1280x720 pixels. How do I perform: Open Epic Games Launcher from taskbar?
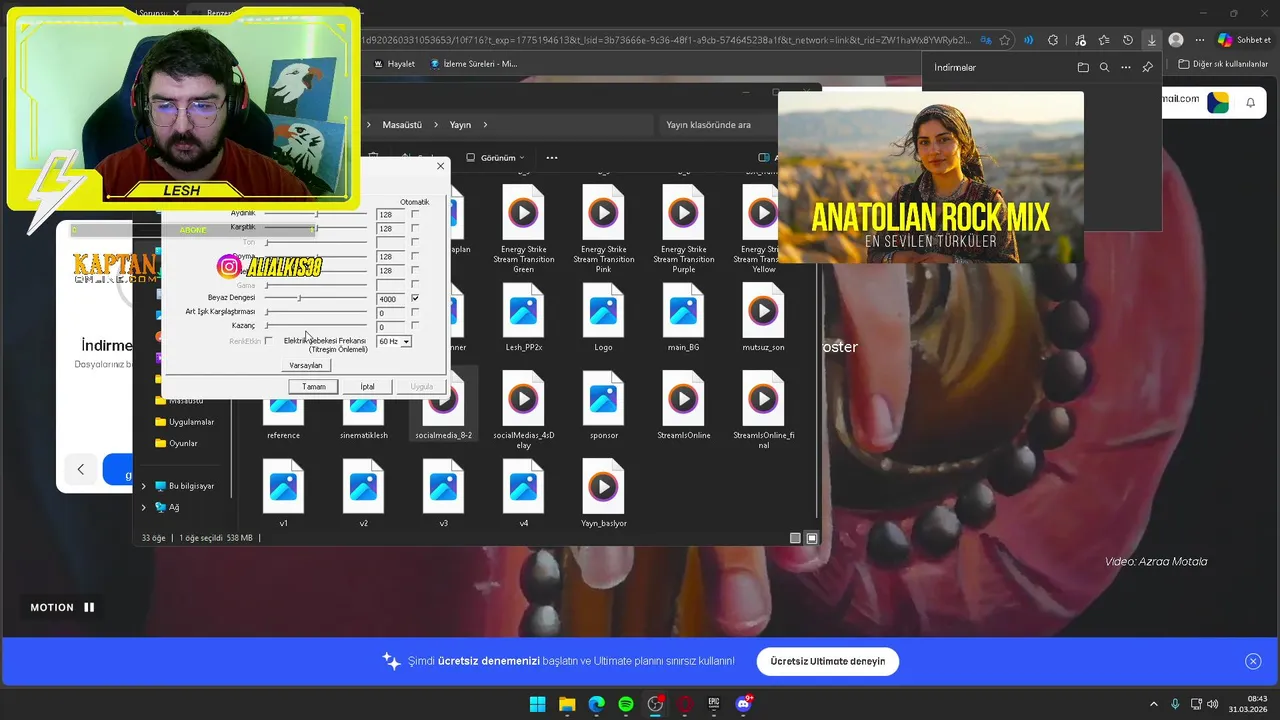[714, 704]
